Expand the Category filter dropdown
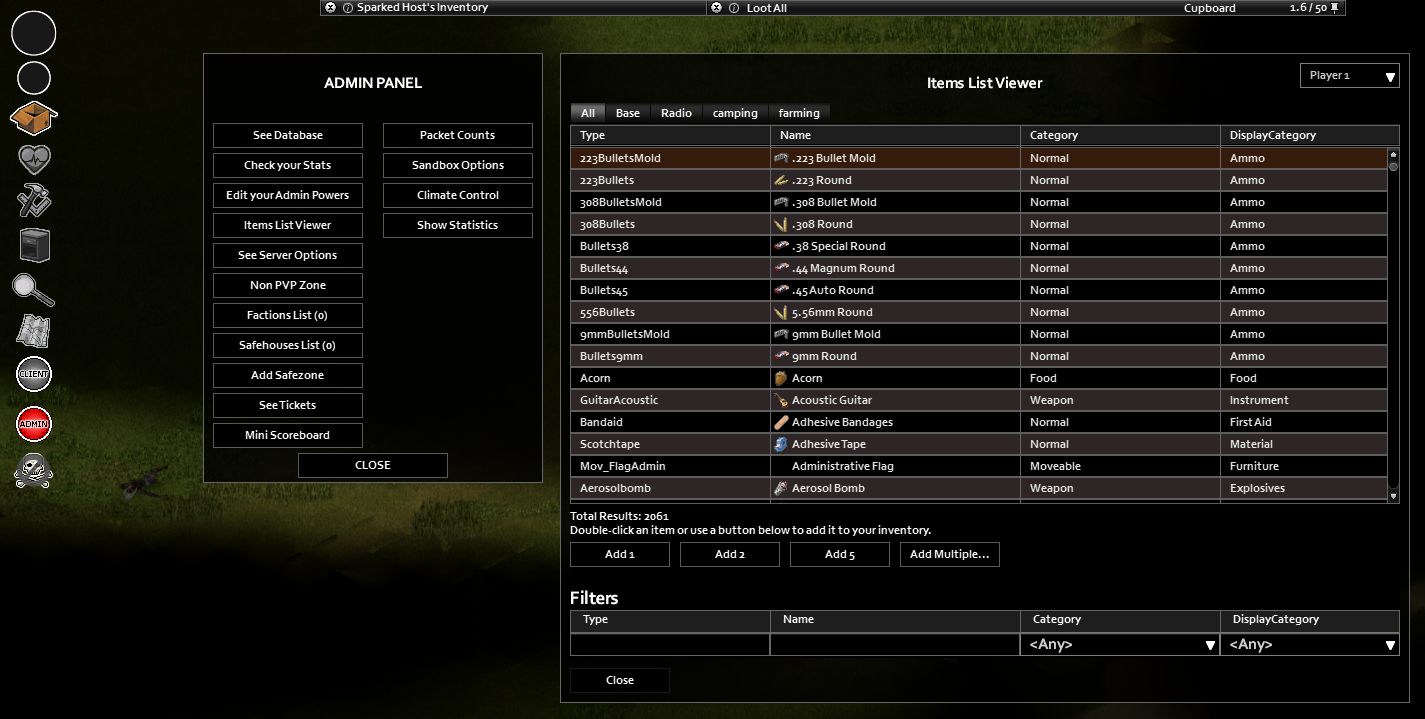The width and height of the screenshot is (1425, 719). (1120, 645)
